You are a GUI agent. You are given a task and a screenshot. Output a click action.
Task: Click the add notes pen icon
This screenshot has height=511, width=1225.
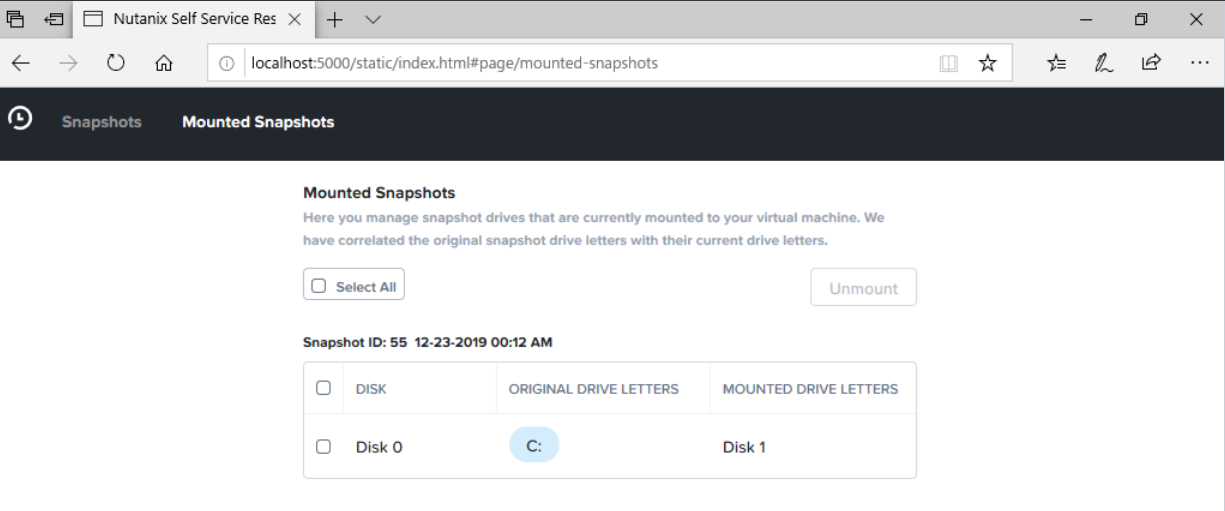1104,63
